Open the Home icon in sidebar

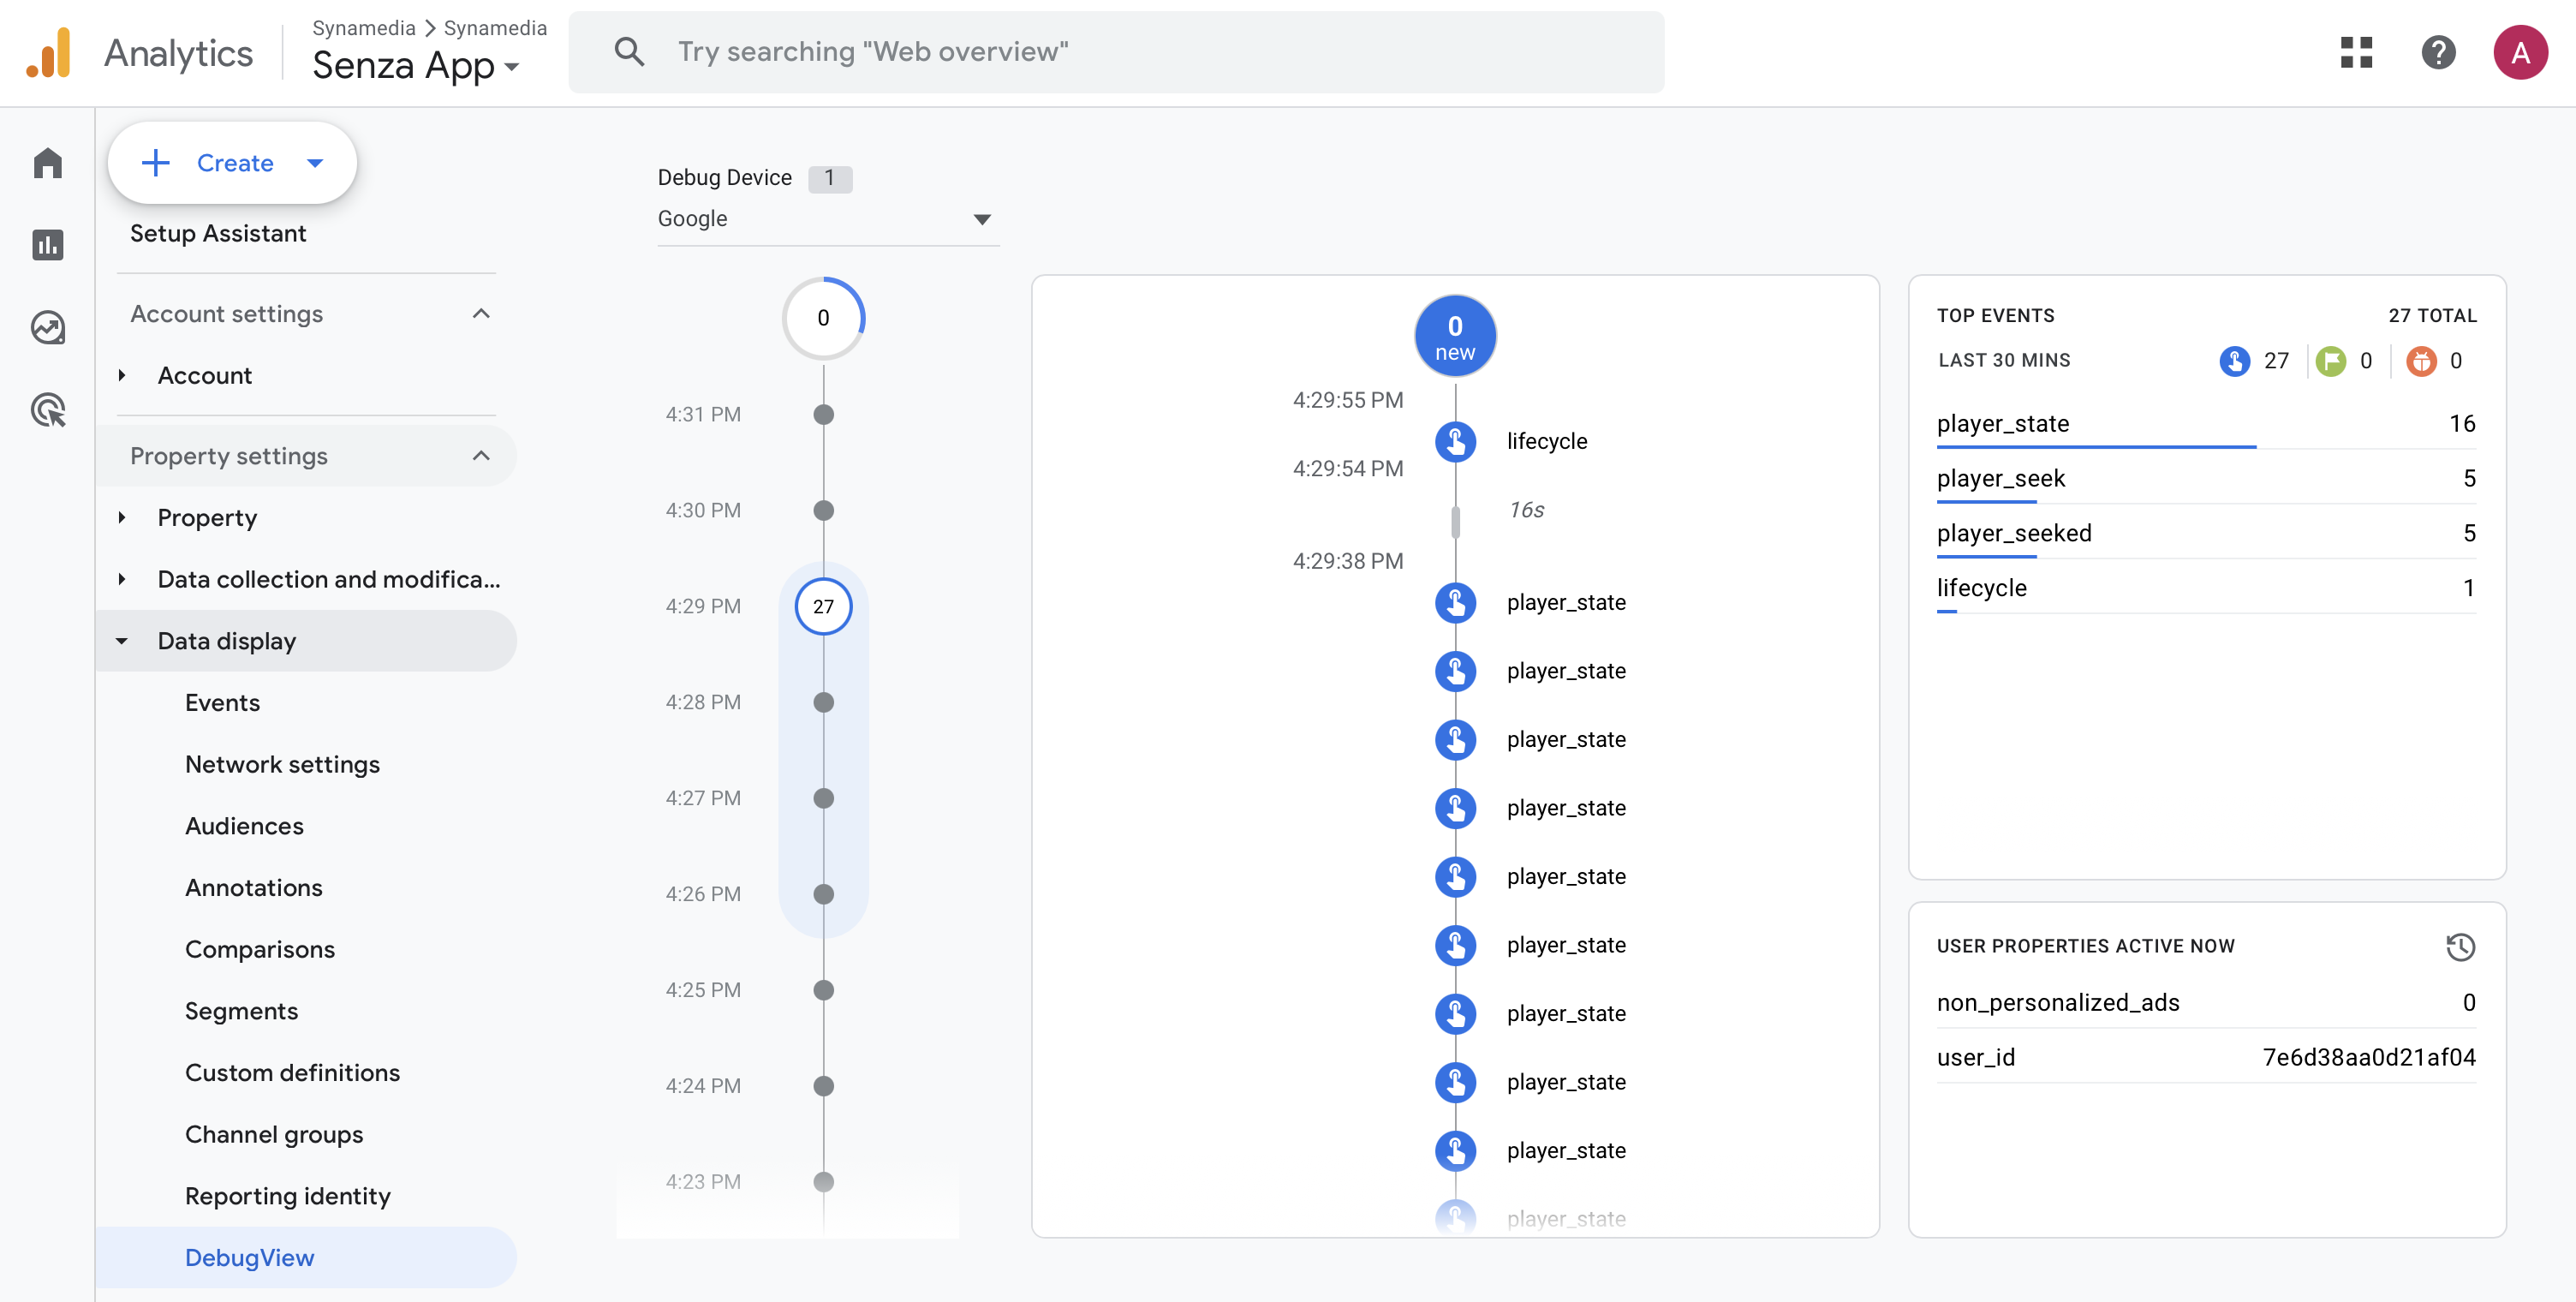(x=47, y=163)
